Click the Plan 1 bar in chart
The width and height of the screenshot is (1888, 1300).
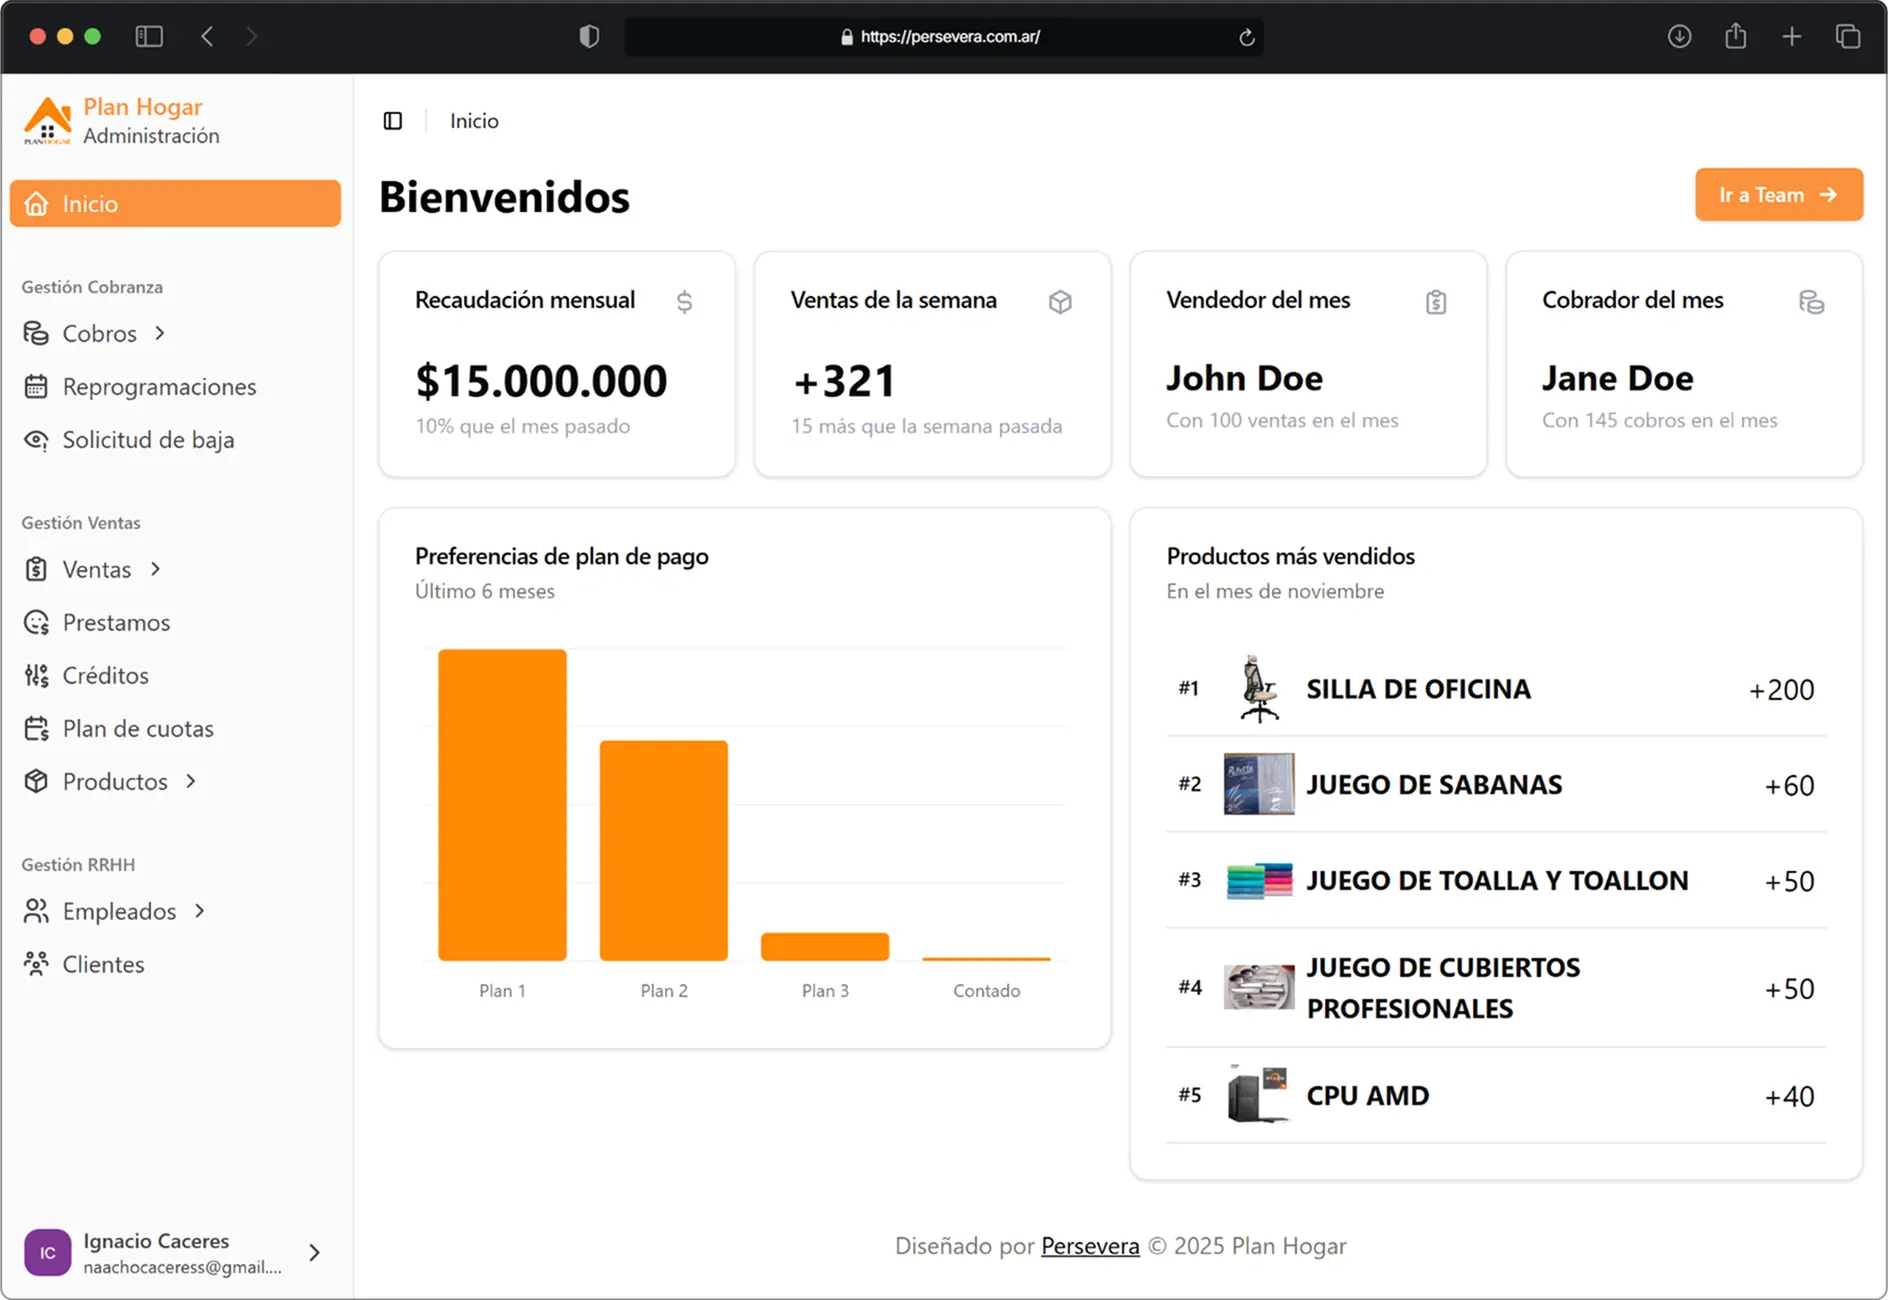[502, 805]
